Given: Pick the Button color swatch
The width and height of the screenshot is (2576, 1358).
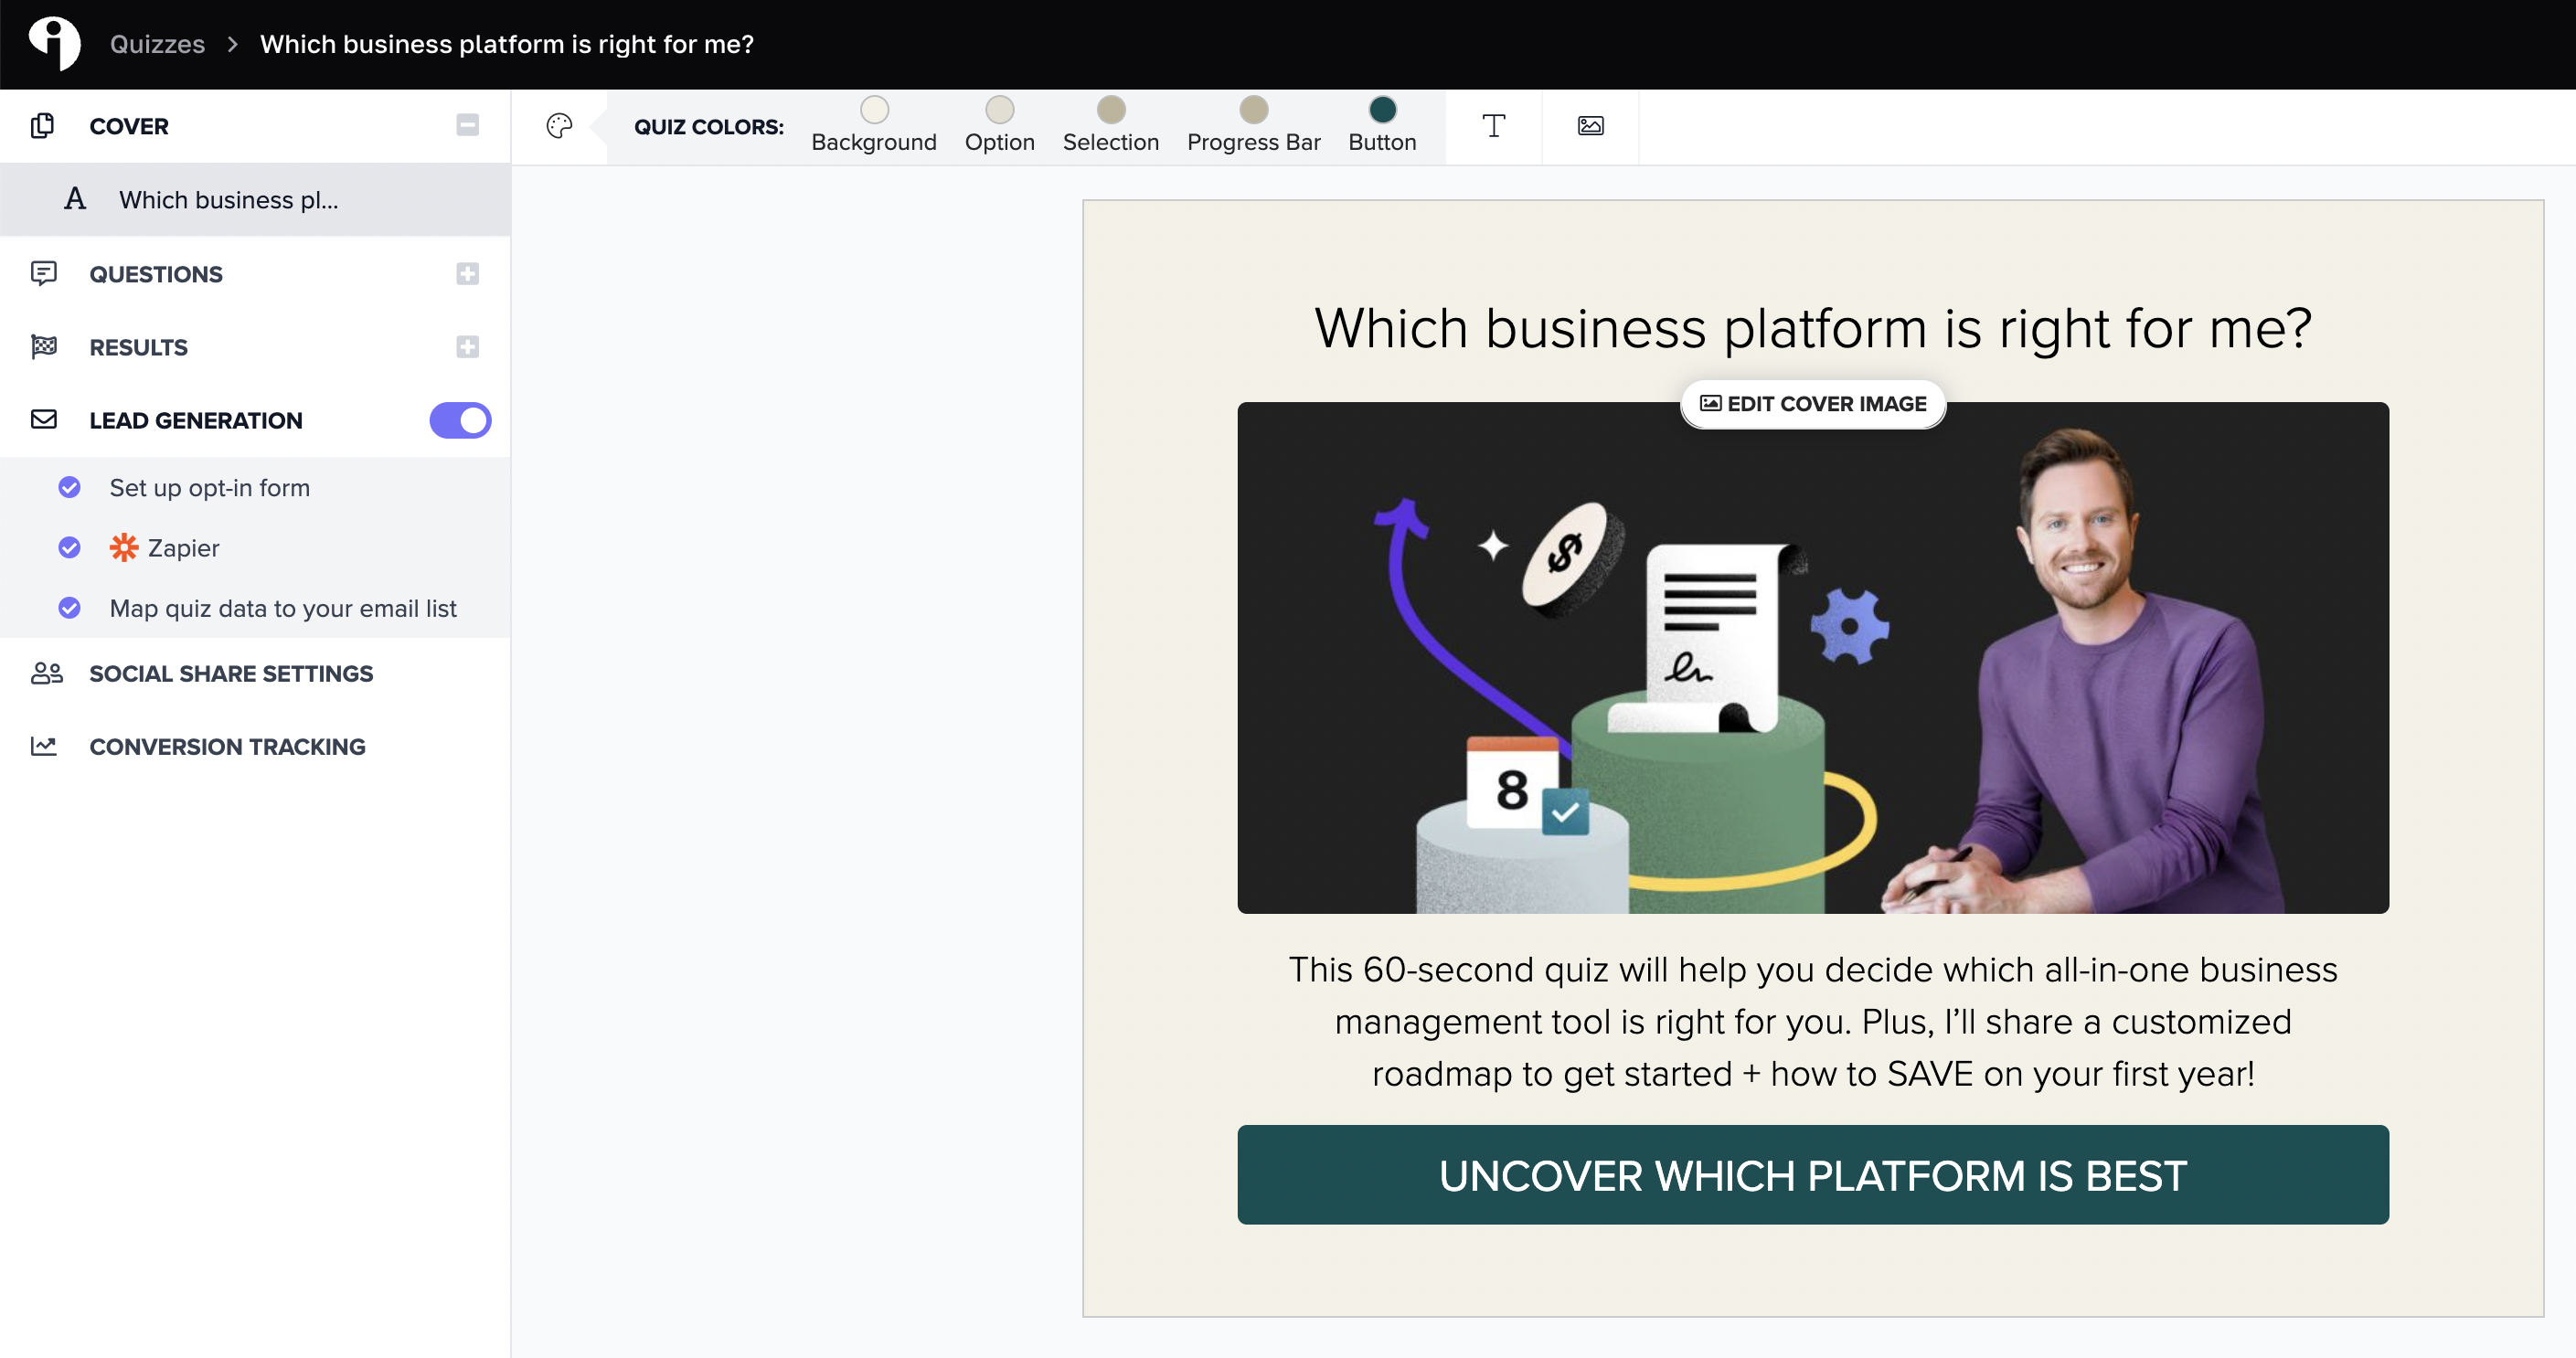Looking at the screenshot, I should (1382, 109).
